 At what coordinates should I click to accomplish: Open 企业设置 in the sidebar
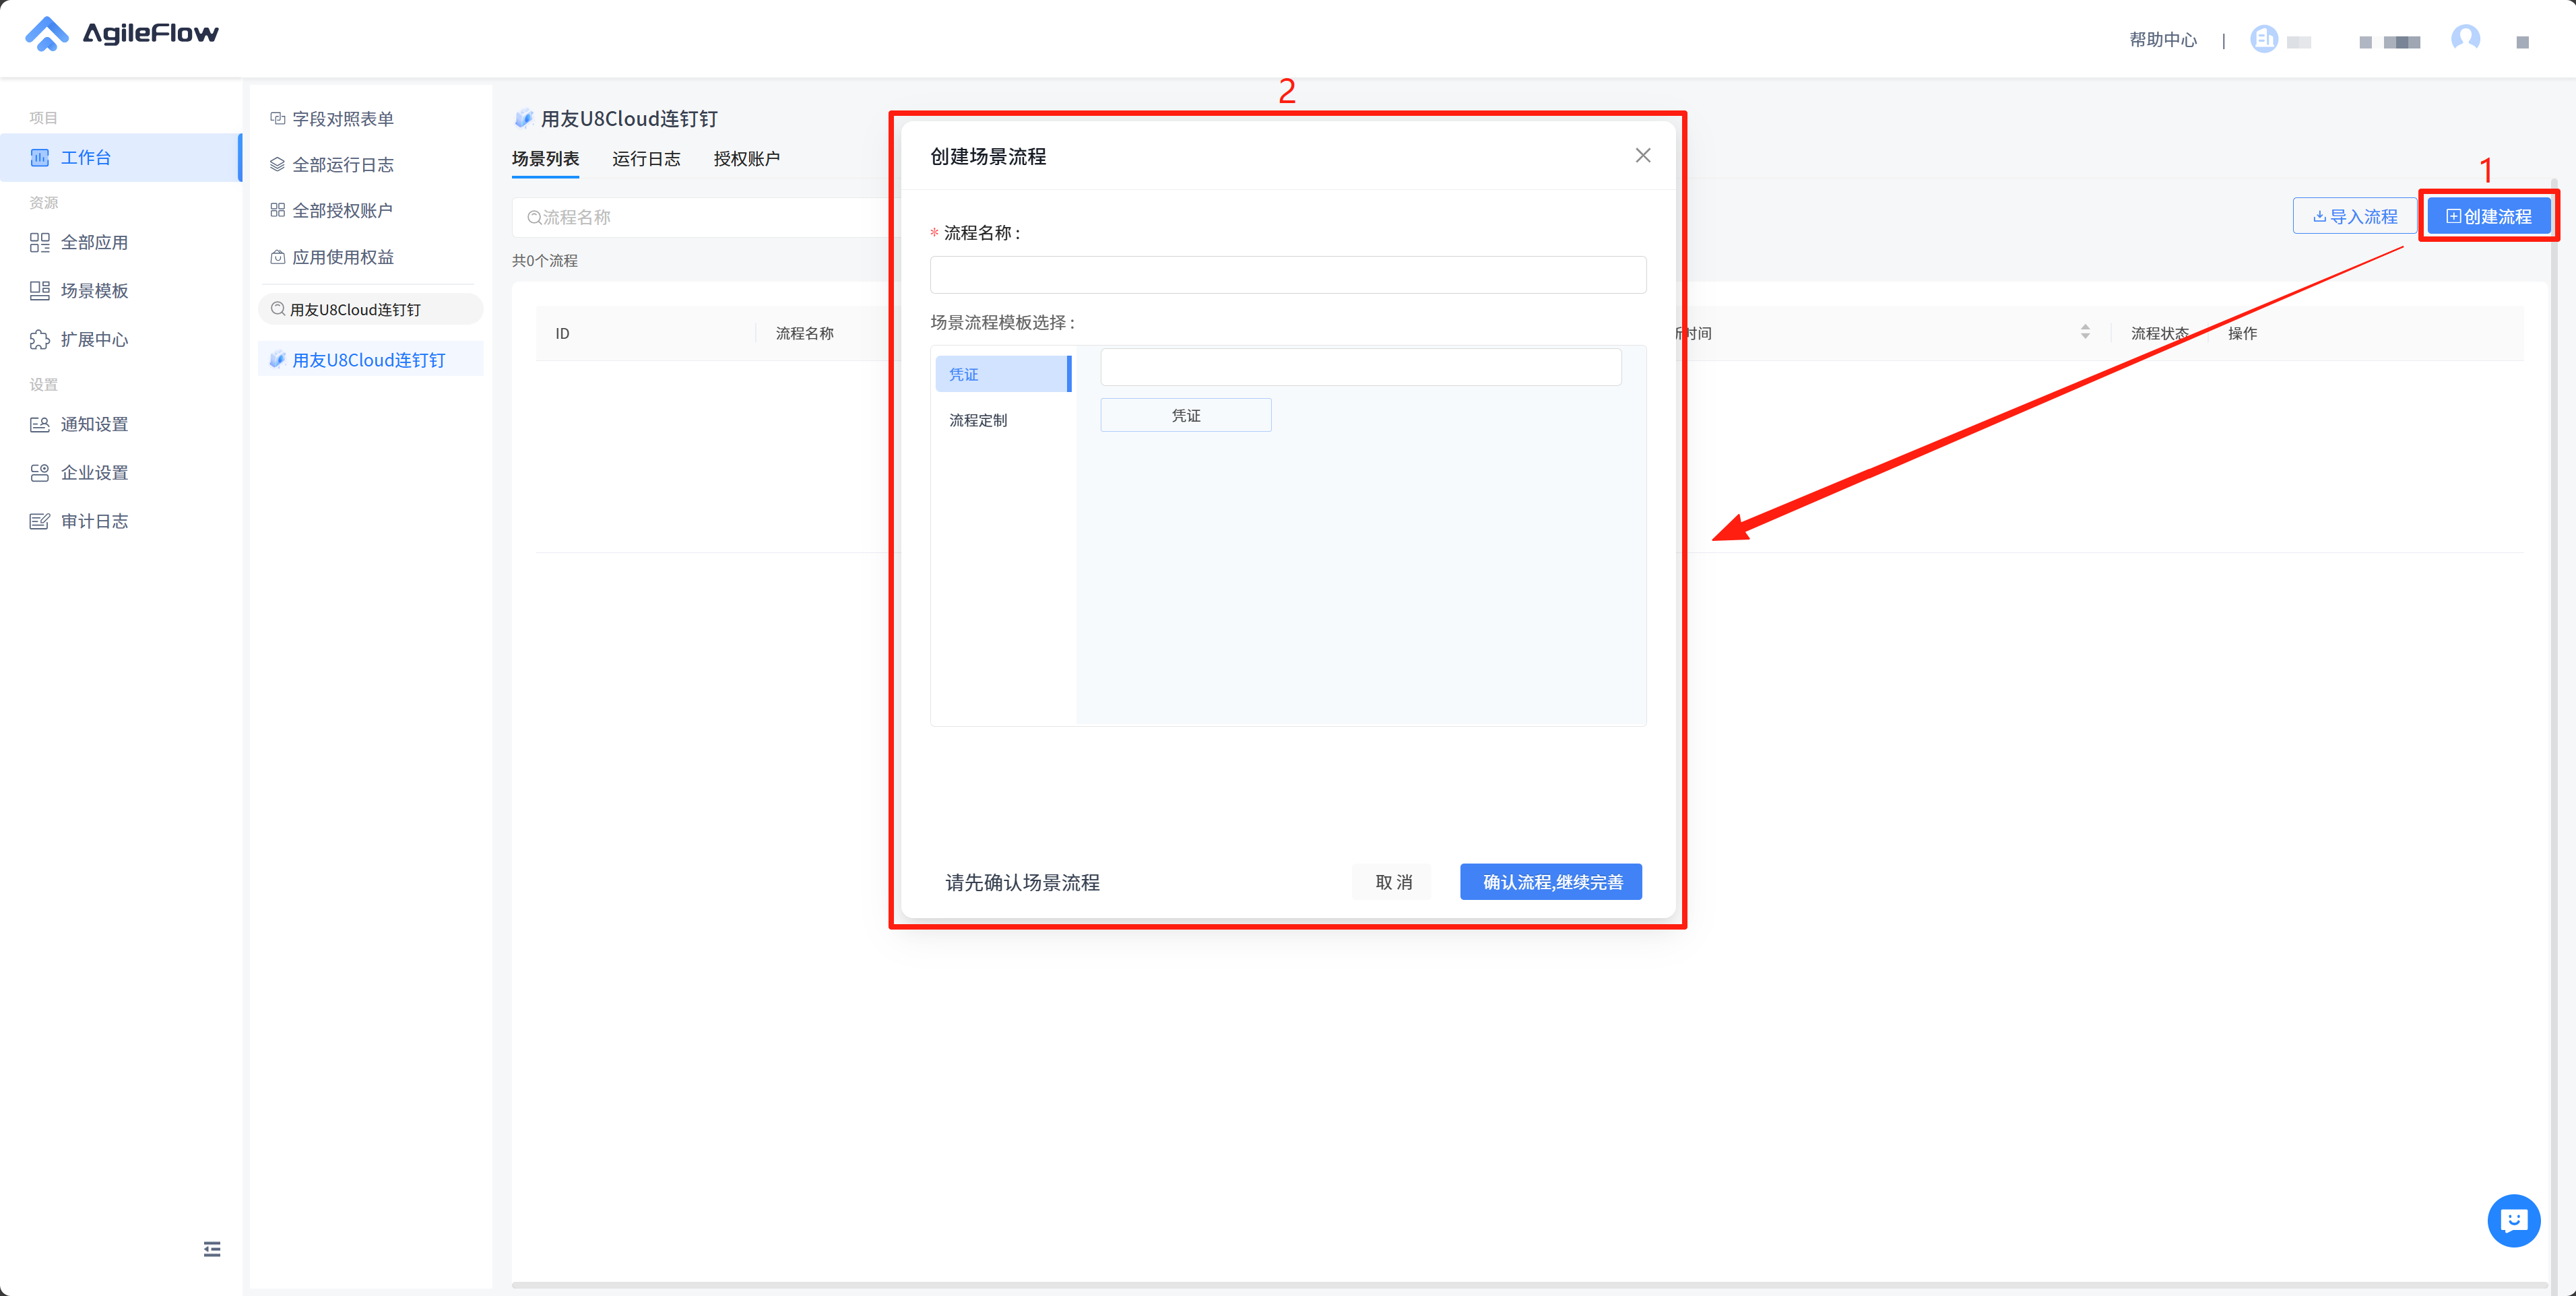click(94, 472)
